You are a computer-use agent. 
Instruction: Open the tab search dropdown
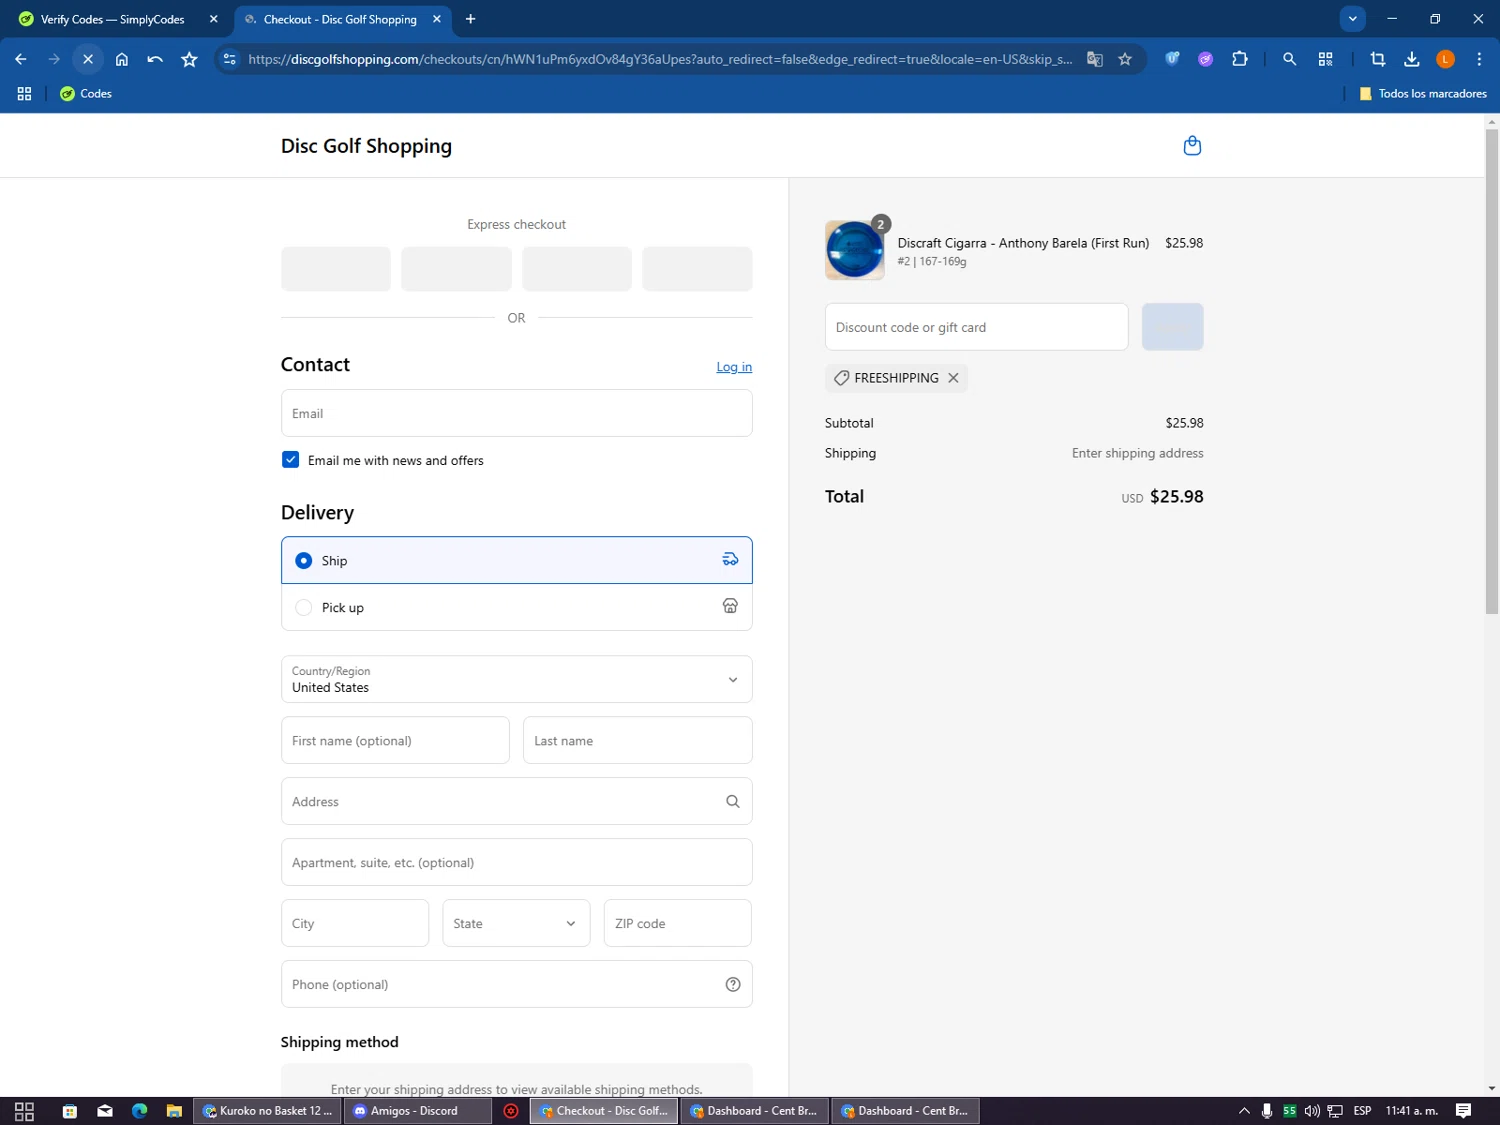pos(1353,19)
